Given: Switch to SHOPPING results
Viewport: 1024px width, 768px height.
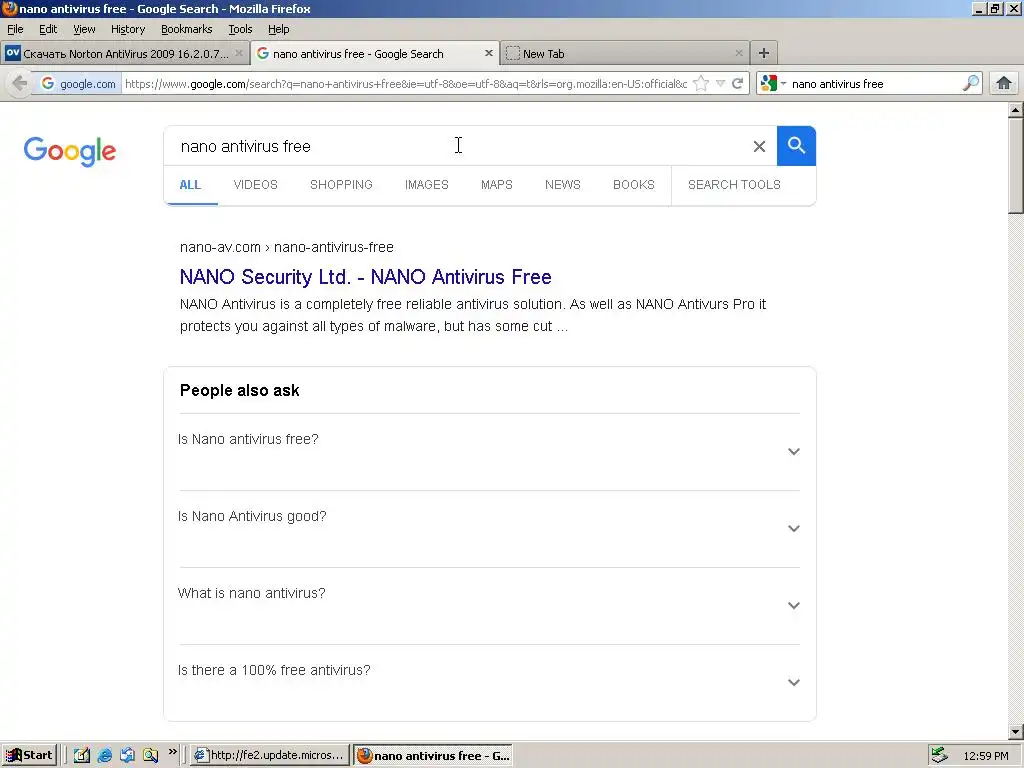Looking at the screenshot, I should (x=341, y=185).
